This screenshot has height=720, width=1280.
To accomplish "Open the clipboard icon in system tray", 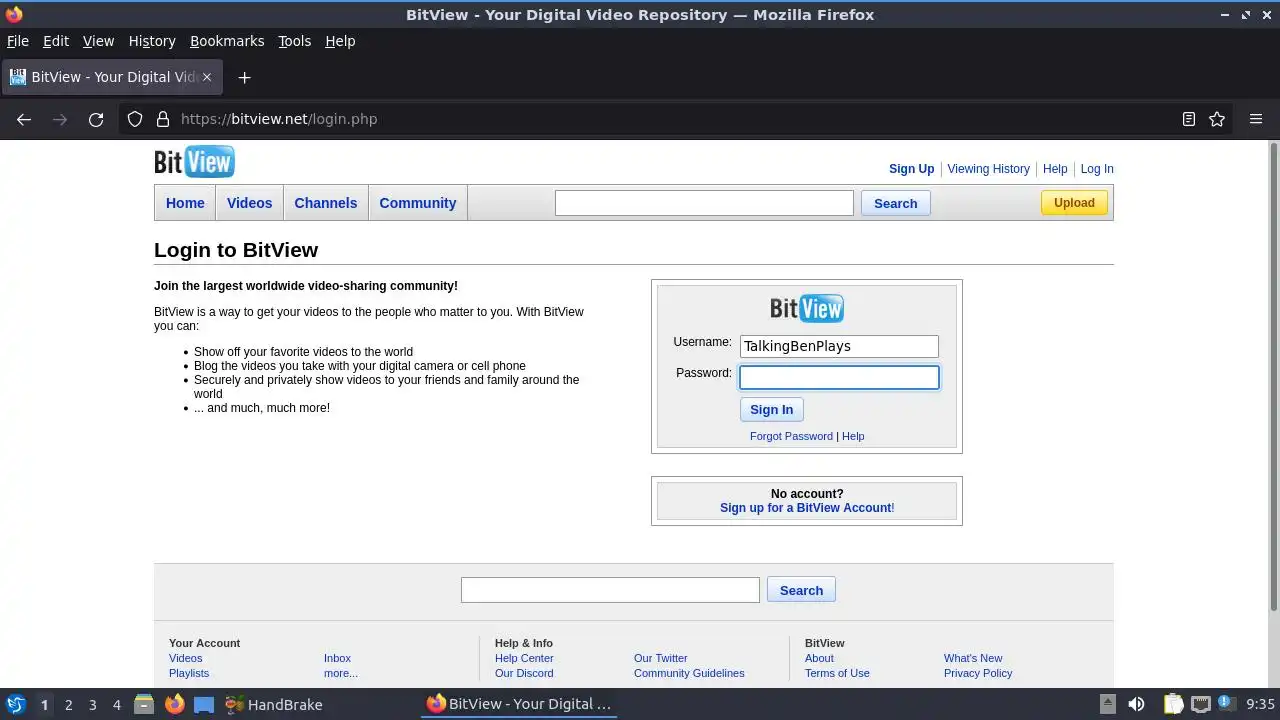I will [x=1173, y=704].
